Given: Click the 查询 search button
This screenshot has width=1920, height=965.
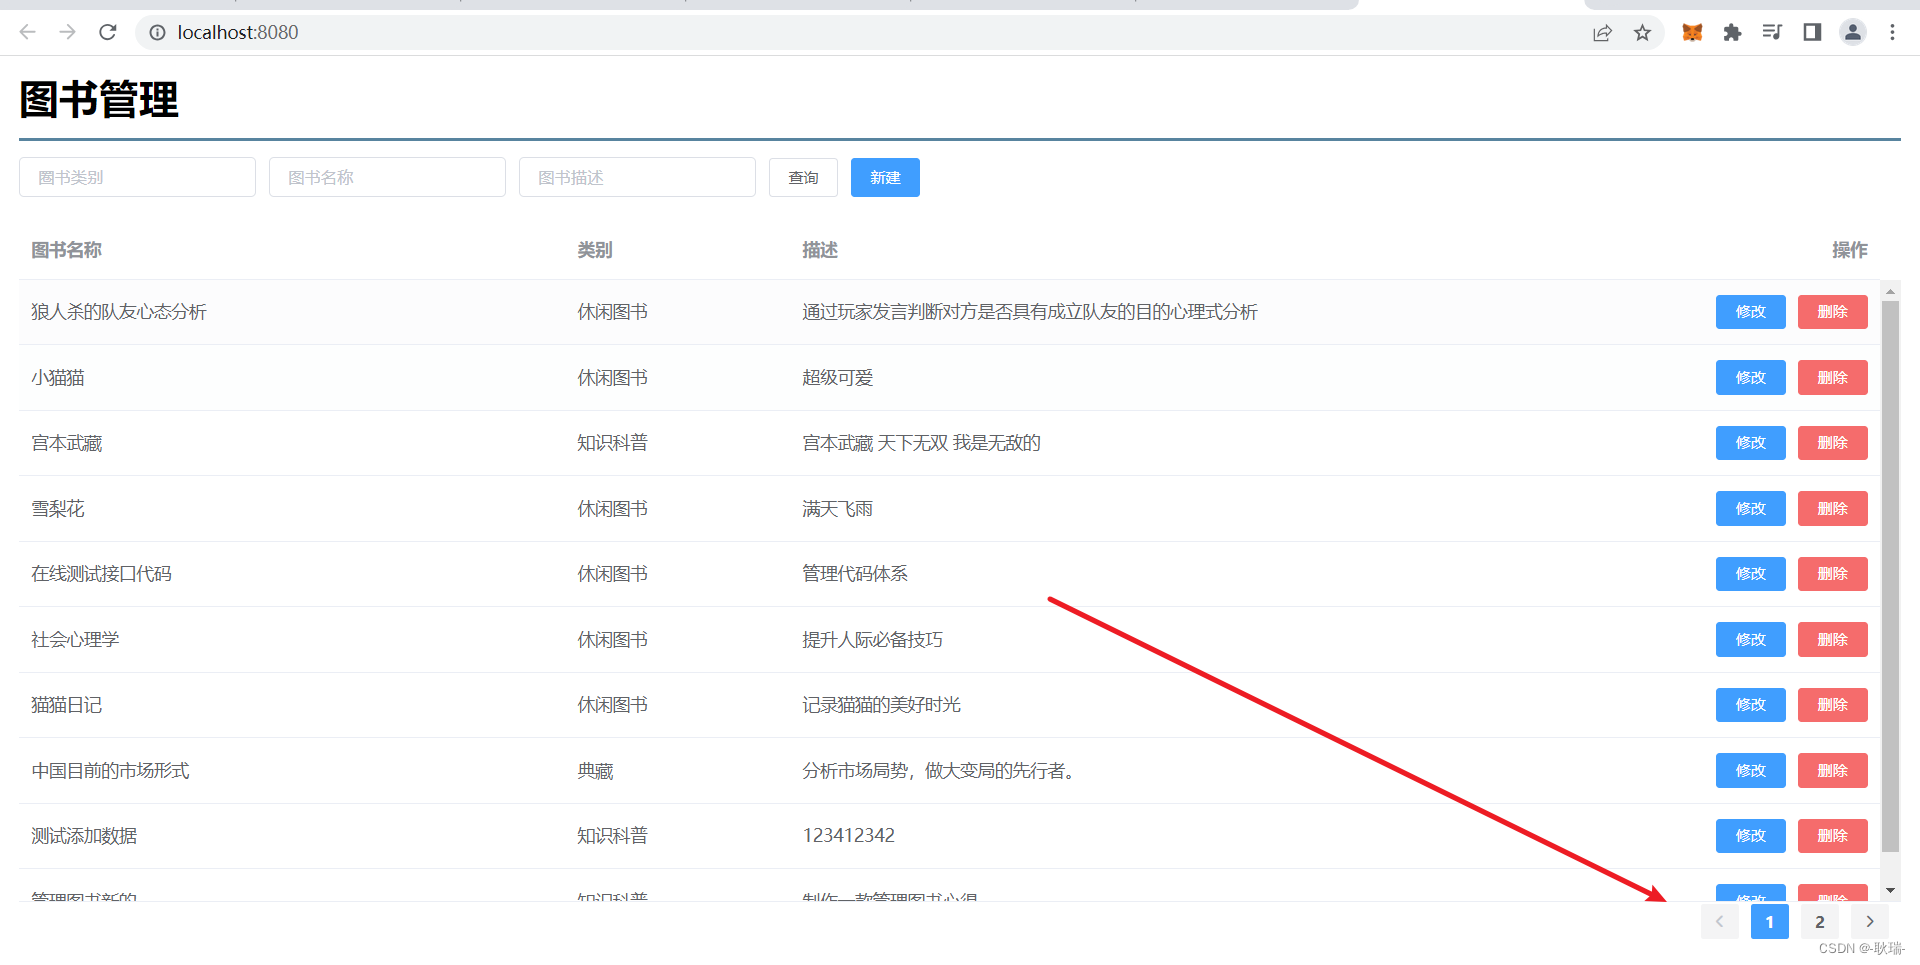Looking at the screenshot, I should coord(803,177).
